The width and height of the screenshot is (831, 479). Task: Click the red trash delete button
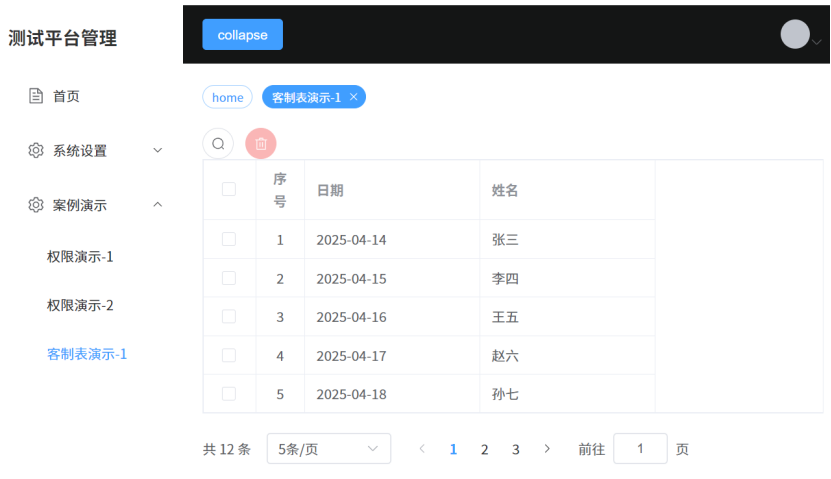click(x=261, y=144)
